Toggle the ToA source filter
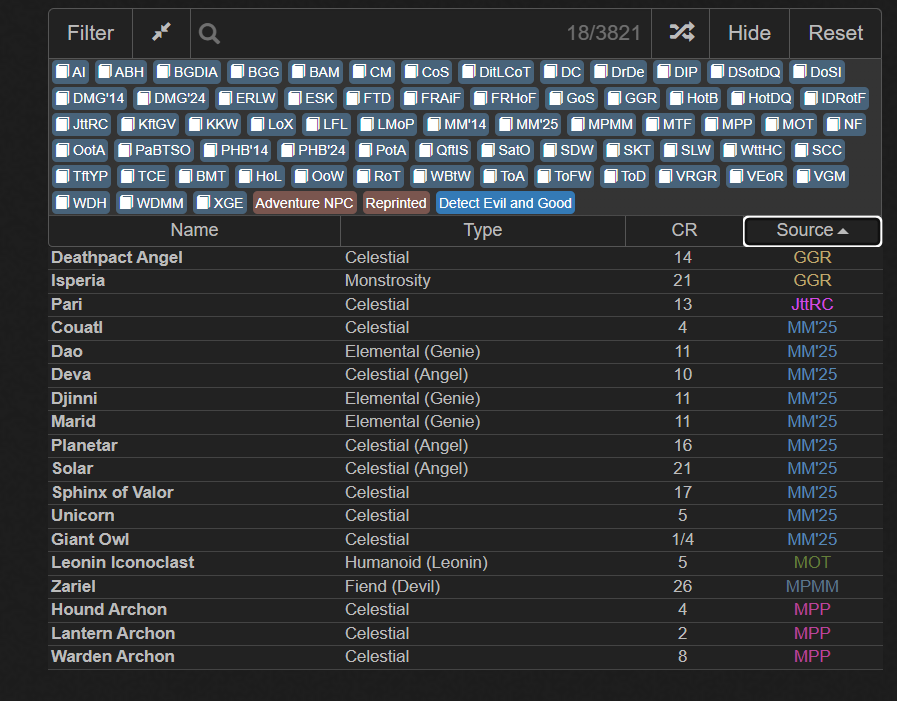The height and width of the screenshot is (701, 897). pyautogui.click(x=504, y=176)
